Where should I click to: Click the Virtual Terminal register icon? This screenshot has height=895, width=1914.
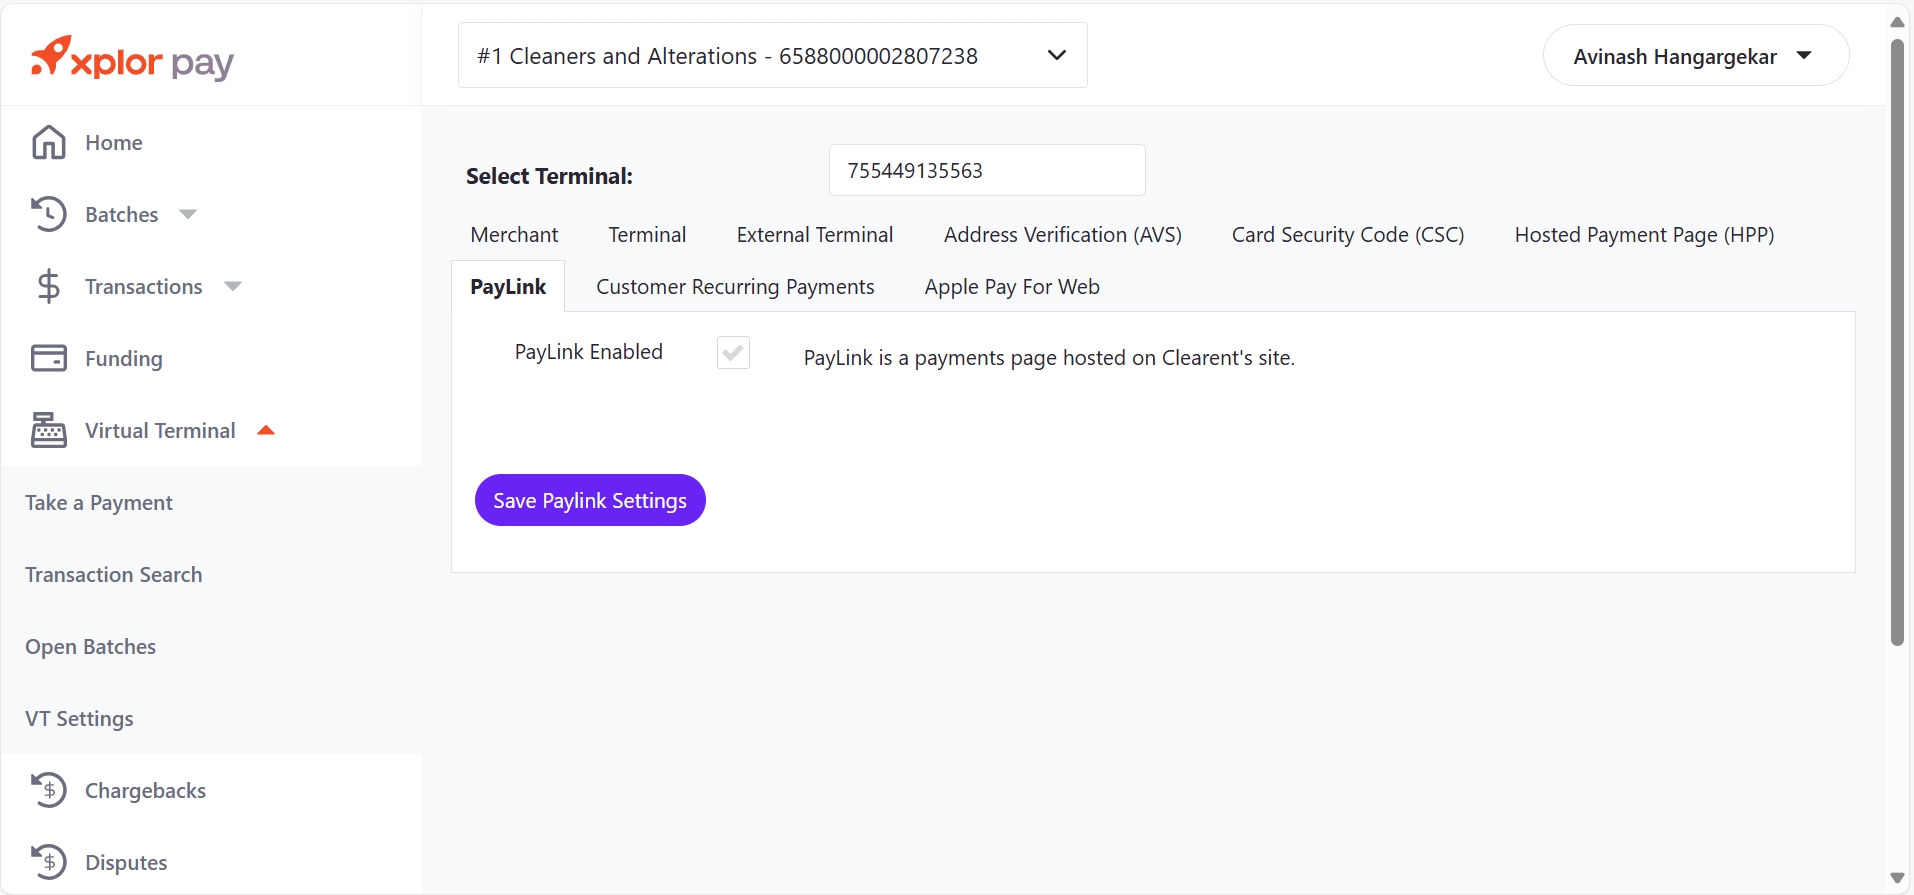click(48, 431)
